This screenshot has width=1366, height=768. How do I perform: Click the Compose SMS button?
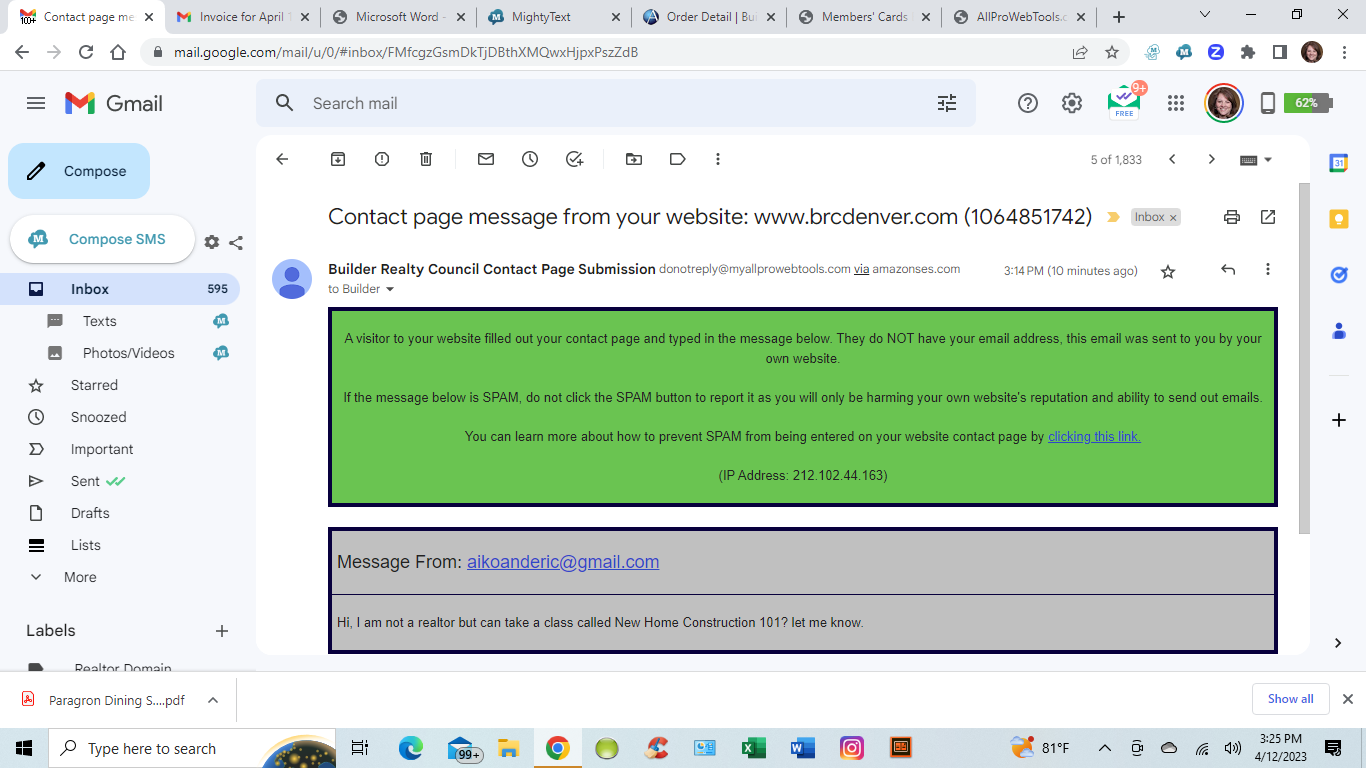(102, 239)
